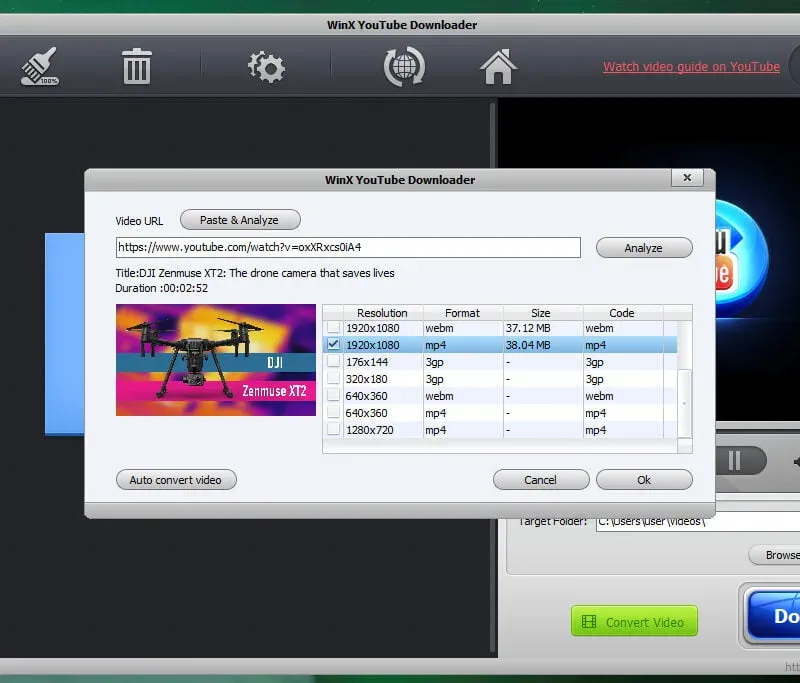Click the Auto convert video button
Viewport: 800px width, 683px height.
point(176,480)
